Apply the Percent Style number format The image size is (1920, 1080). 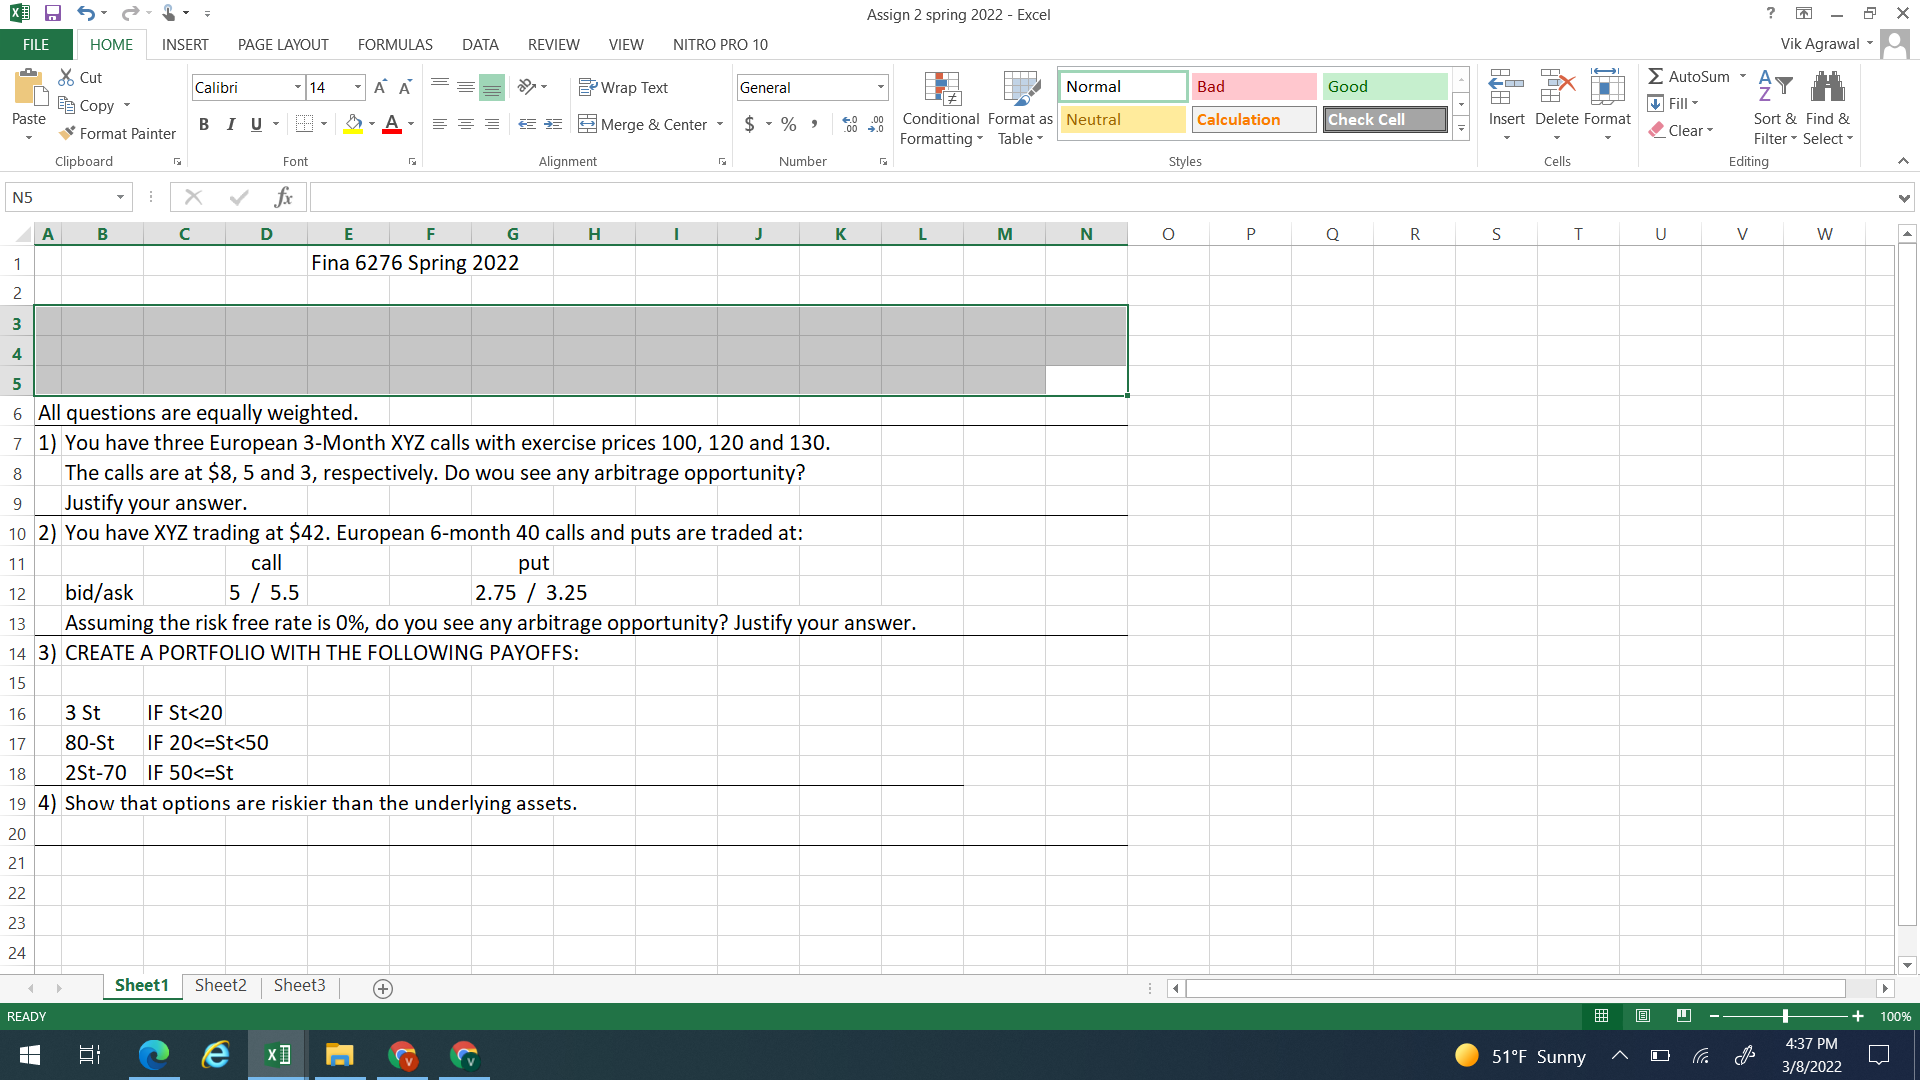click(788, 124)
